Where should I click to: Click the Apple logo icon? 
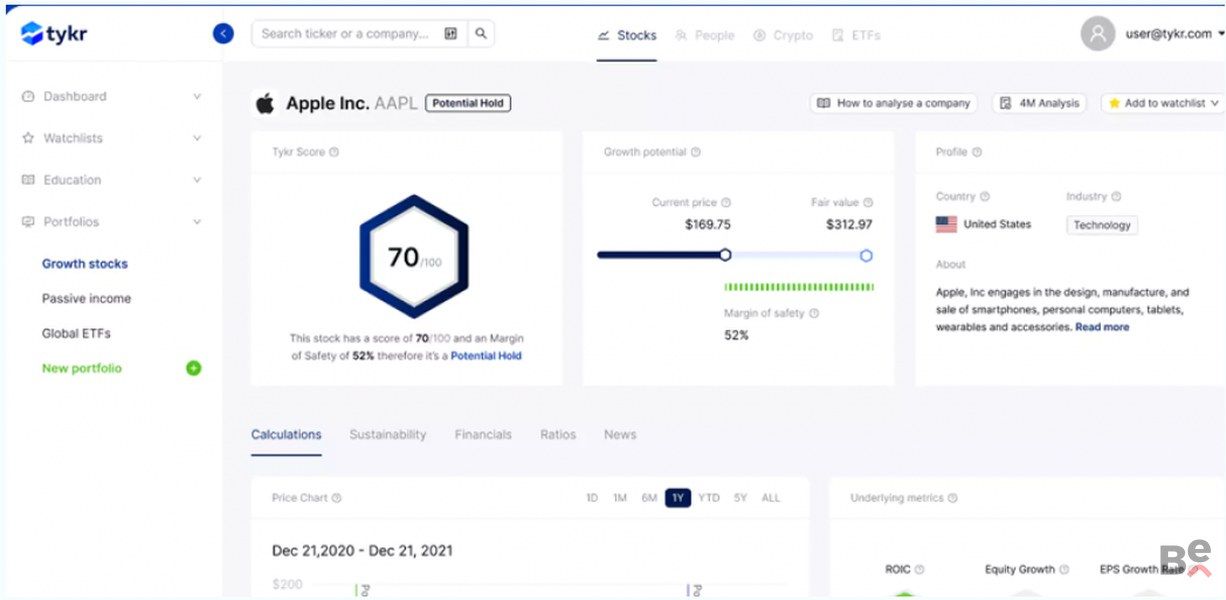click(x=265, y=103)
